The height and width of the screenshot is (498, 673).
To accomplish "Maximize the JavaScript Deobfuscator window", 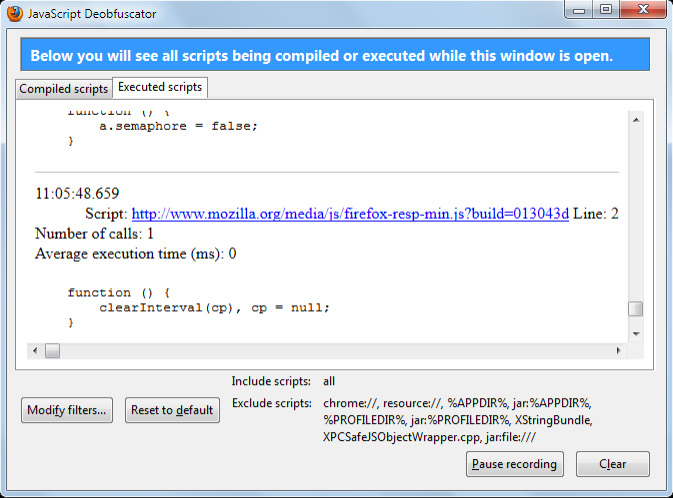I will [607, 9].
